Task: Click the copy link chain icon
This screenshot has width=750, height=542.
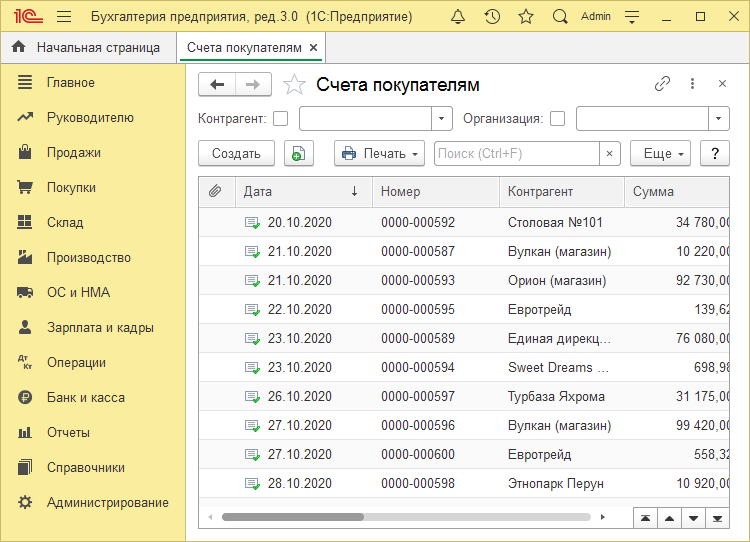Action: click(x=662, y=84)
